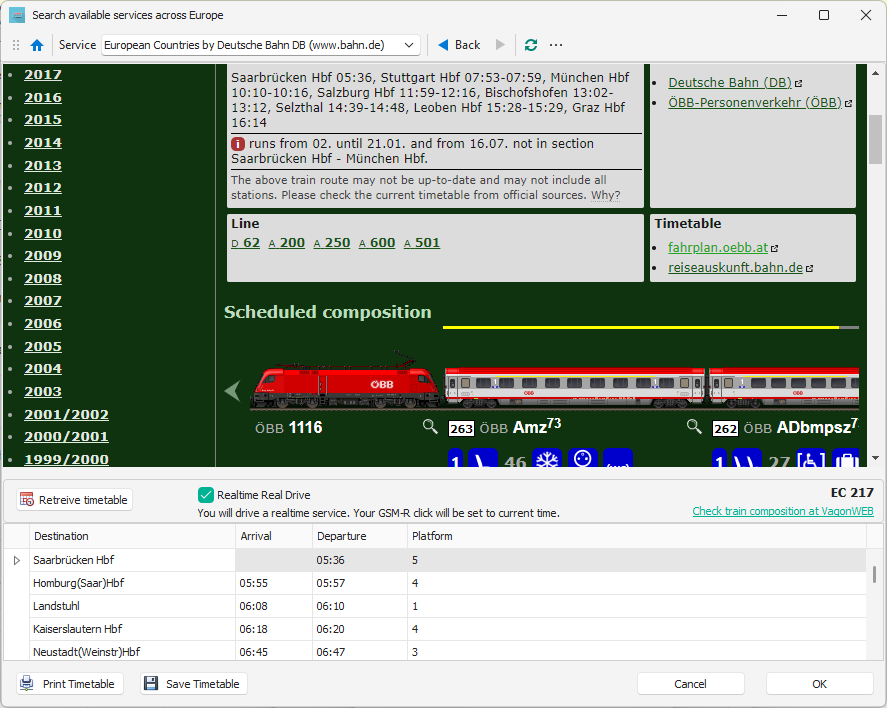
Task: Click the Why? link
Action: point(605,195)
